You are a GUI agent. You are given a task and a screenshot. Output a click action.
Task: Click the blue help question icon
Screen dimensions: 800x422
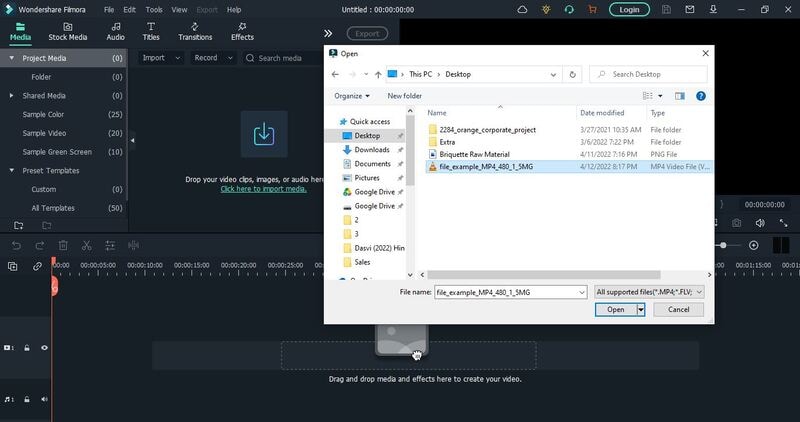(701, 96)
